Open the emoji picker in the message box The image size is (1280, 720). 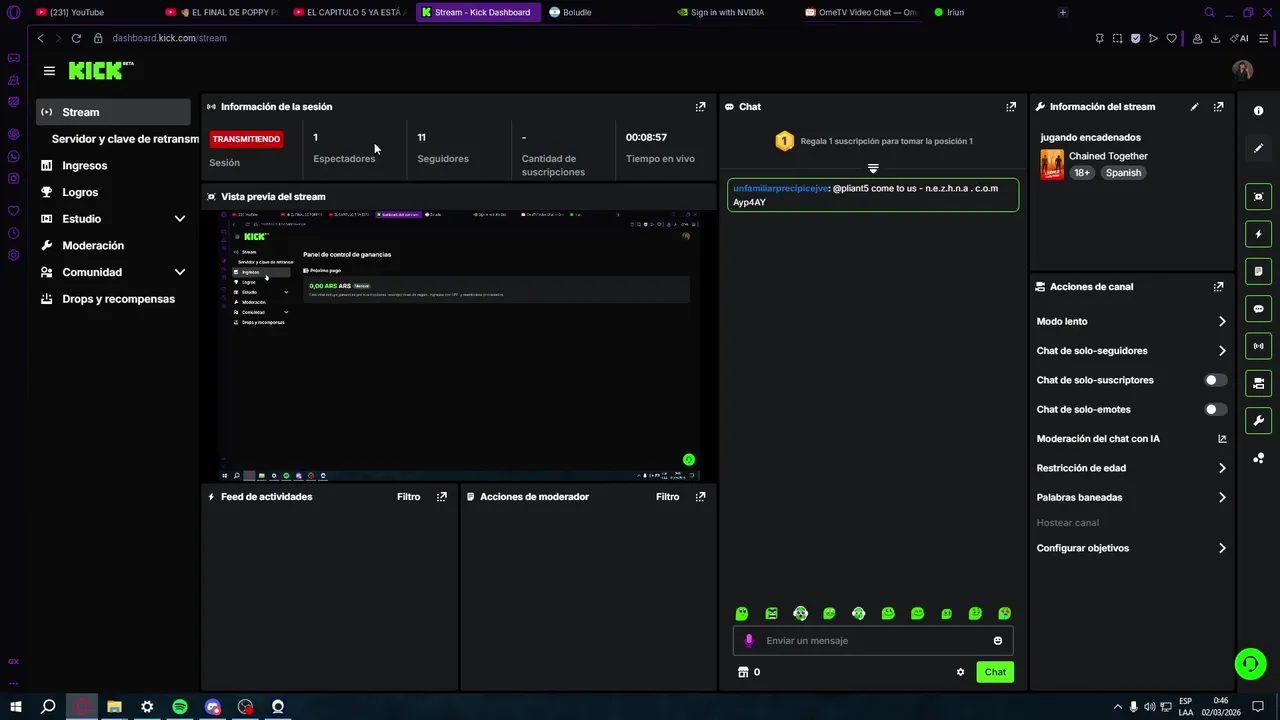tap(997, 641)
